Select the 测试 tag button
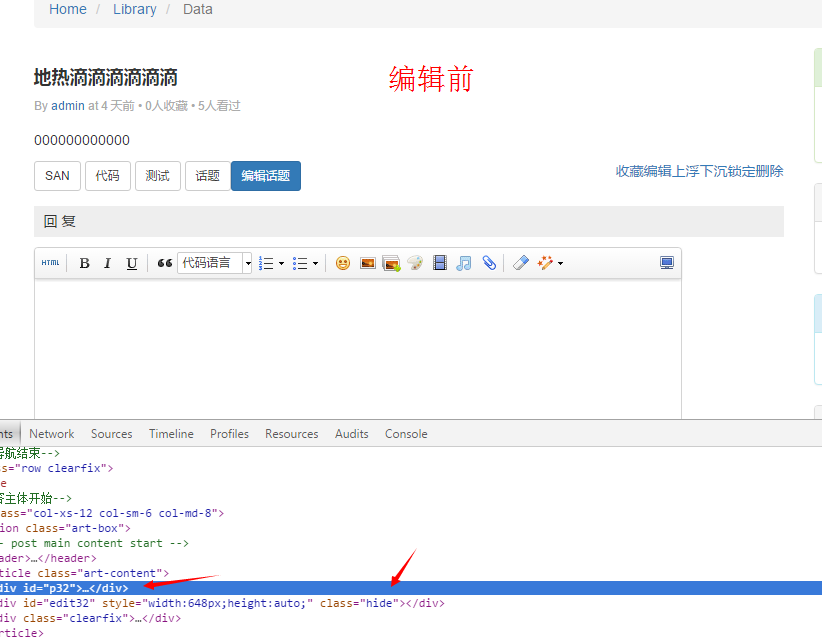Viewport: 822px width, 640px height. [x=157, y=176]
